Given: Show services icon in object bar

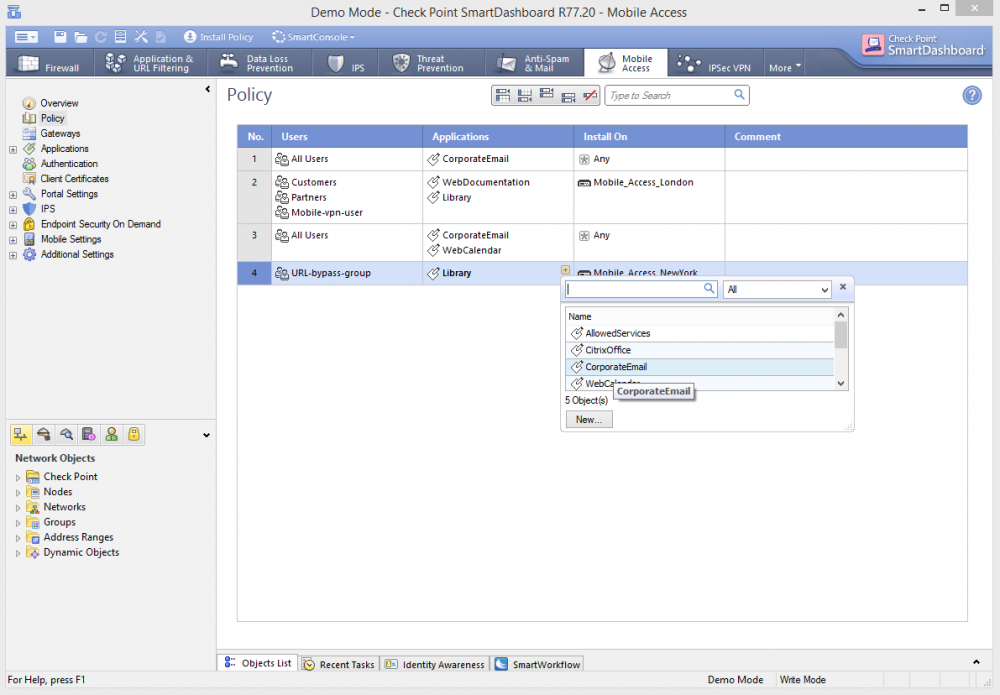Looking at the screenshot, I should point(43,435).
